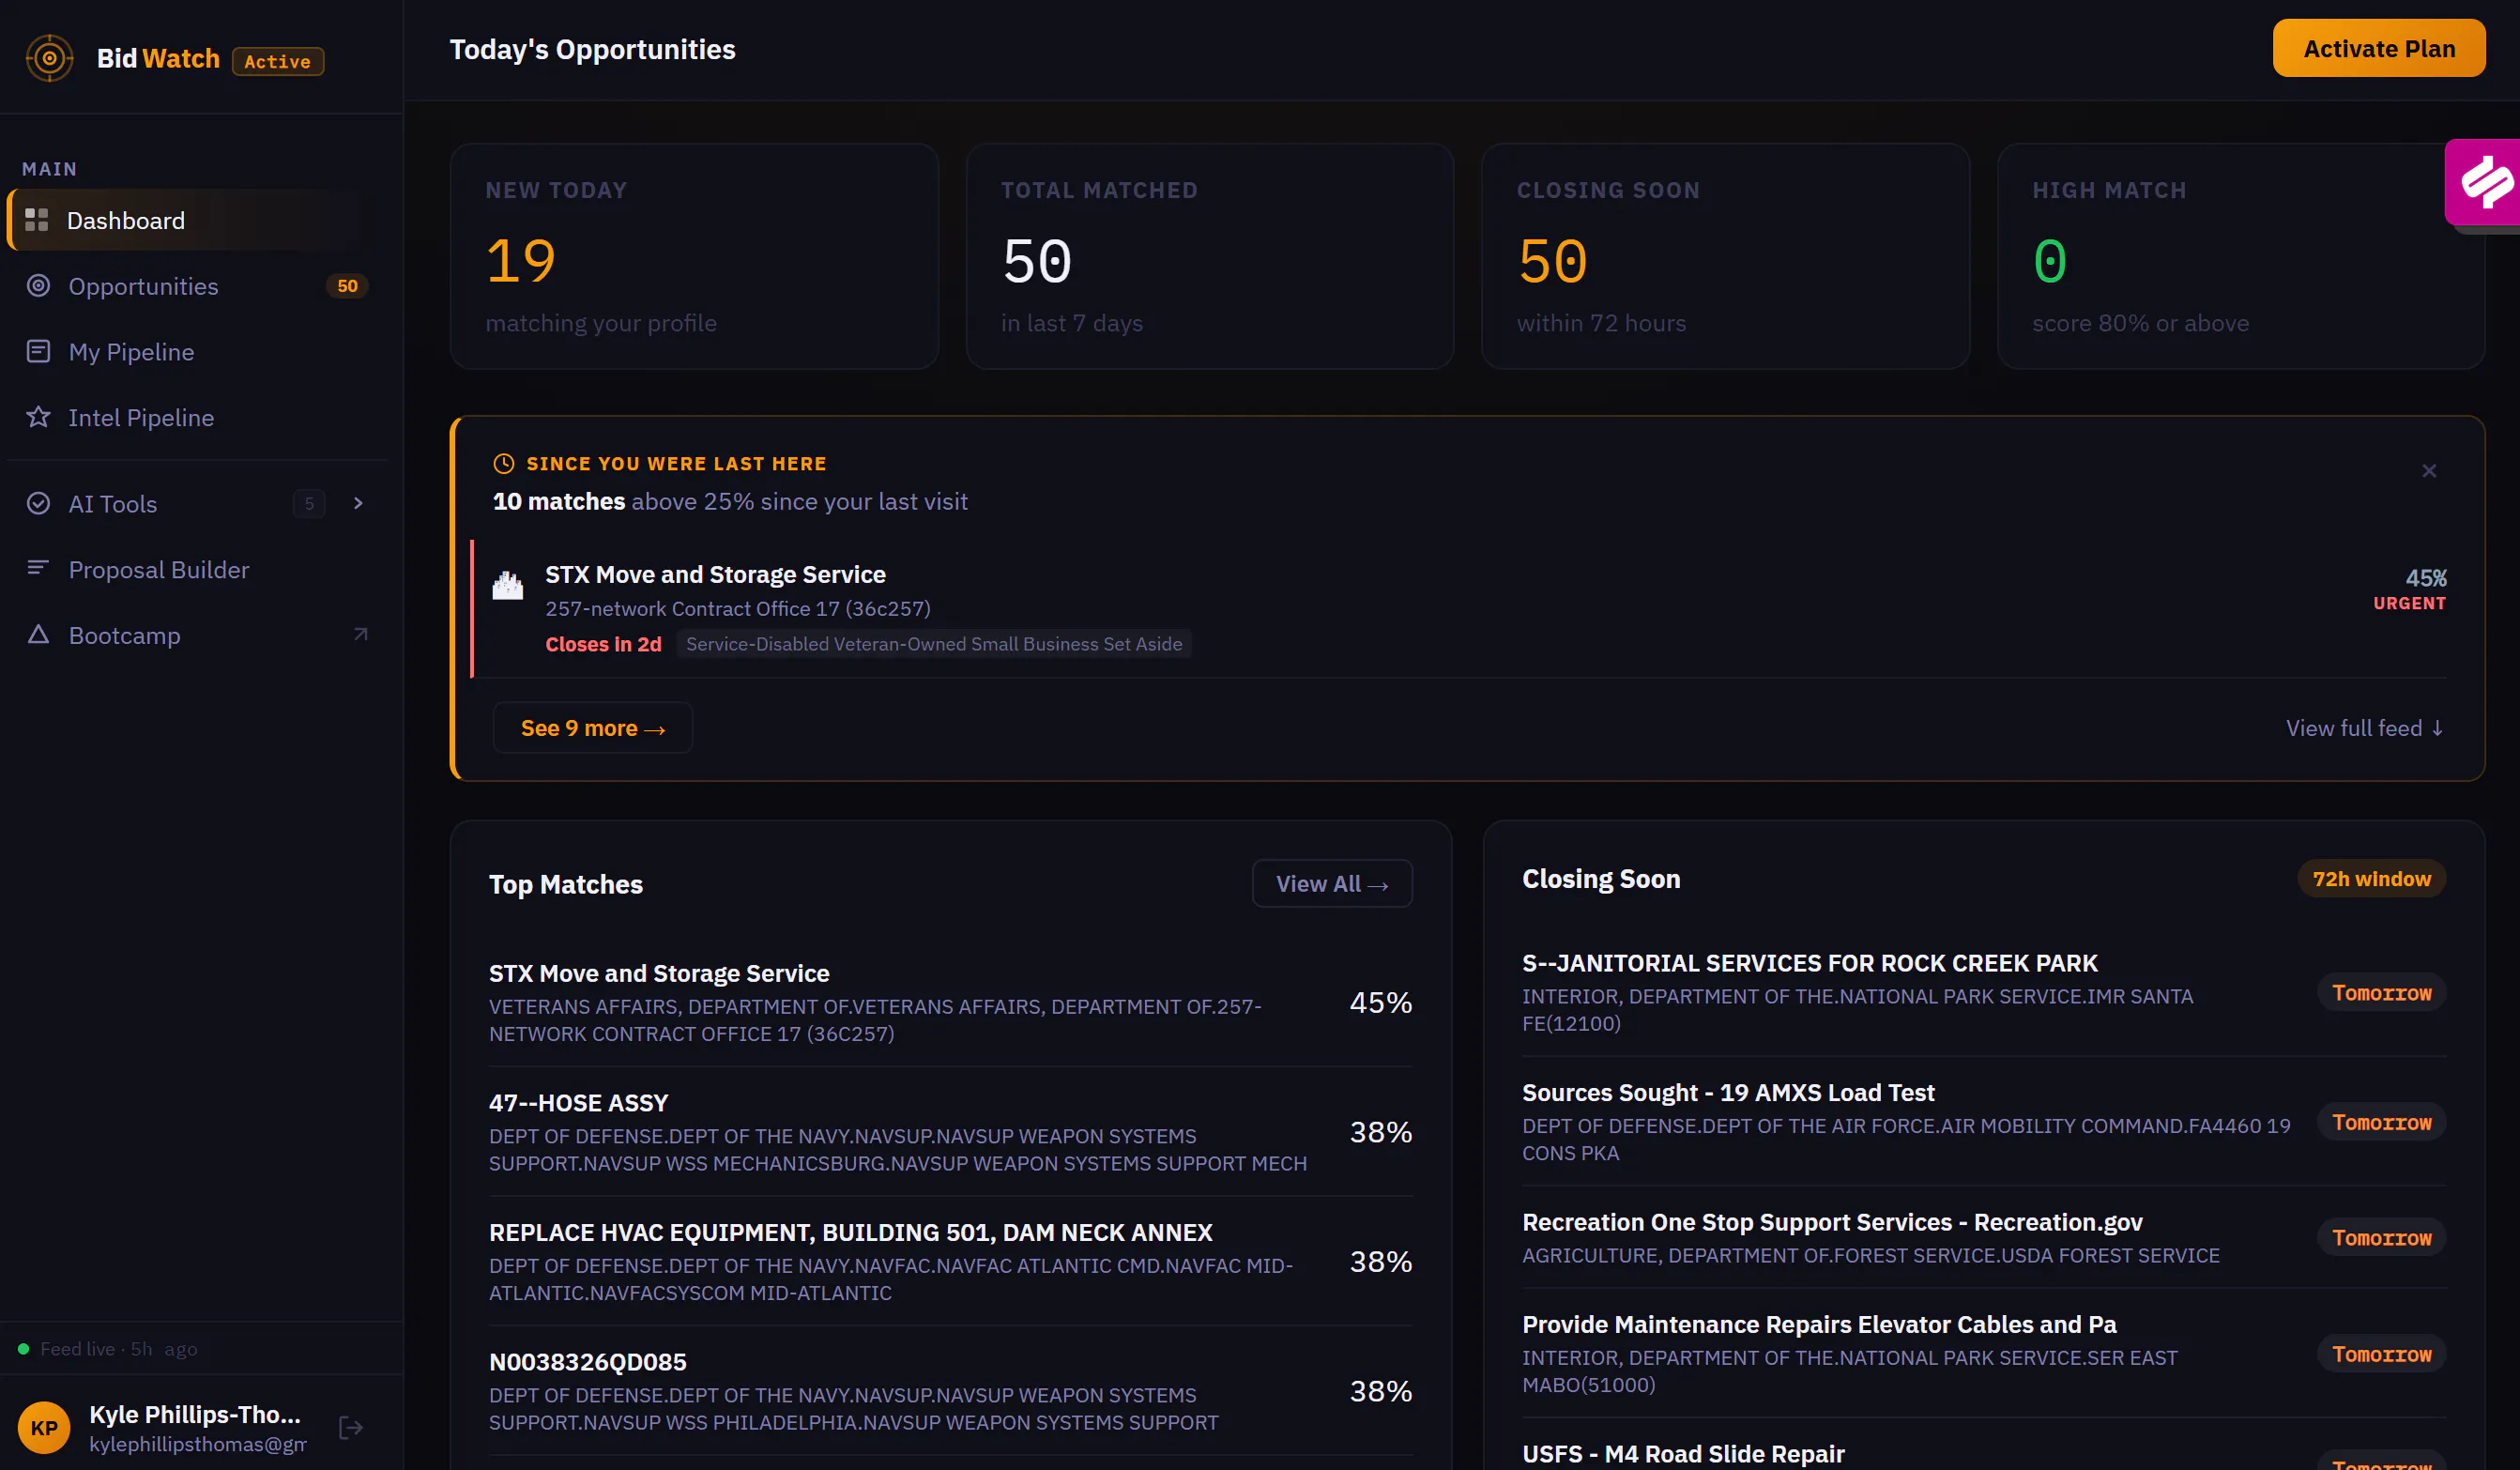Screen dimensions: 2520x1470
Task: Click the 38% score for 47--HOSE ASSY
Action: click(1381, 1132)
